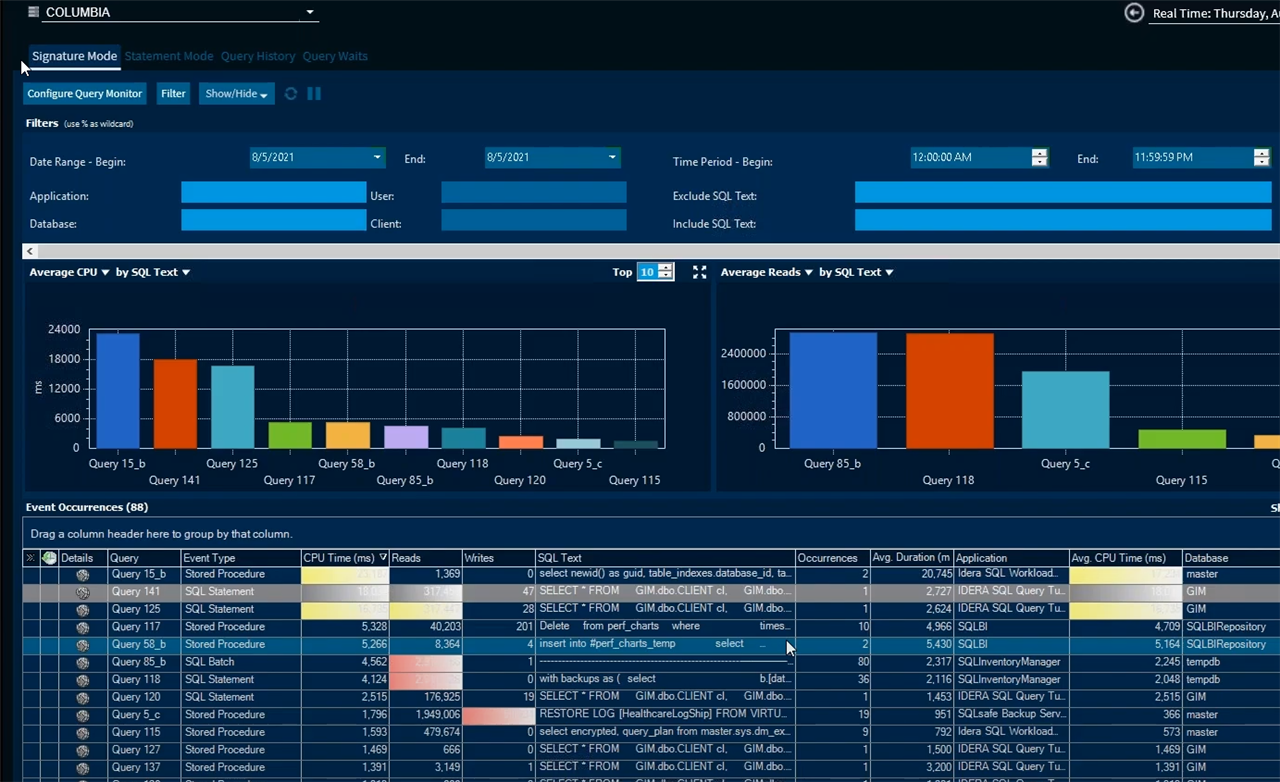Focus the Database filter field
The height and width of the screenshot is (782, 1280).
(274, 220)
